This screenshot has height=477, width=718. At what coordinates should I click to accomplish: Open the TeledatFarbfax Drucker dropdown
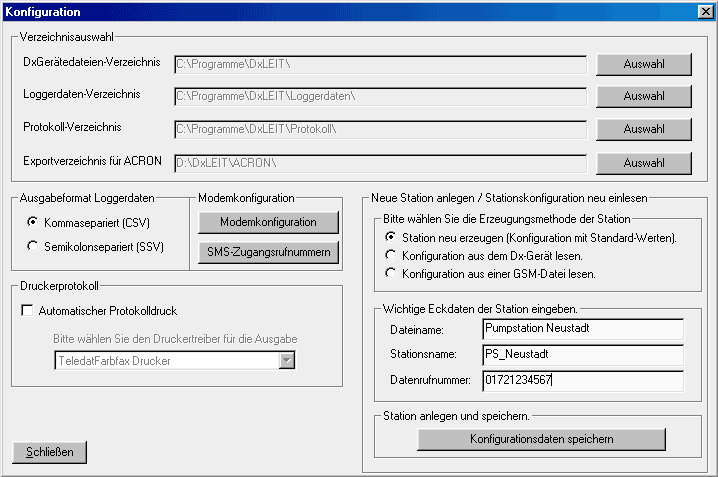(287, 361)
